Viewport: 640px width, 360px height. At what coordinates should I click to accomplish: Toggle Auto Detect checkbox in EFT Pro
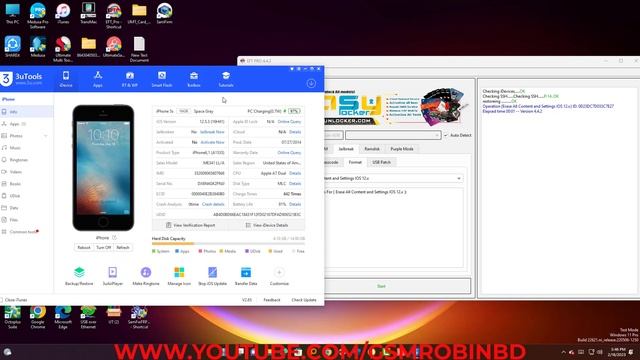tap(446, 135)
